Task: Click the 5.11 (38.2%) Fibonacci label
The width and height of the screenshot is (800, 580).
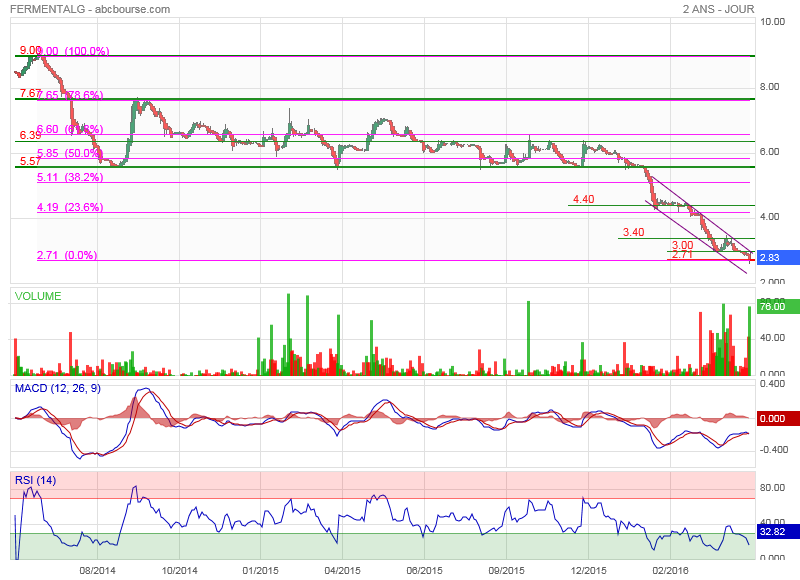Action: [70, 177]
